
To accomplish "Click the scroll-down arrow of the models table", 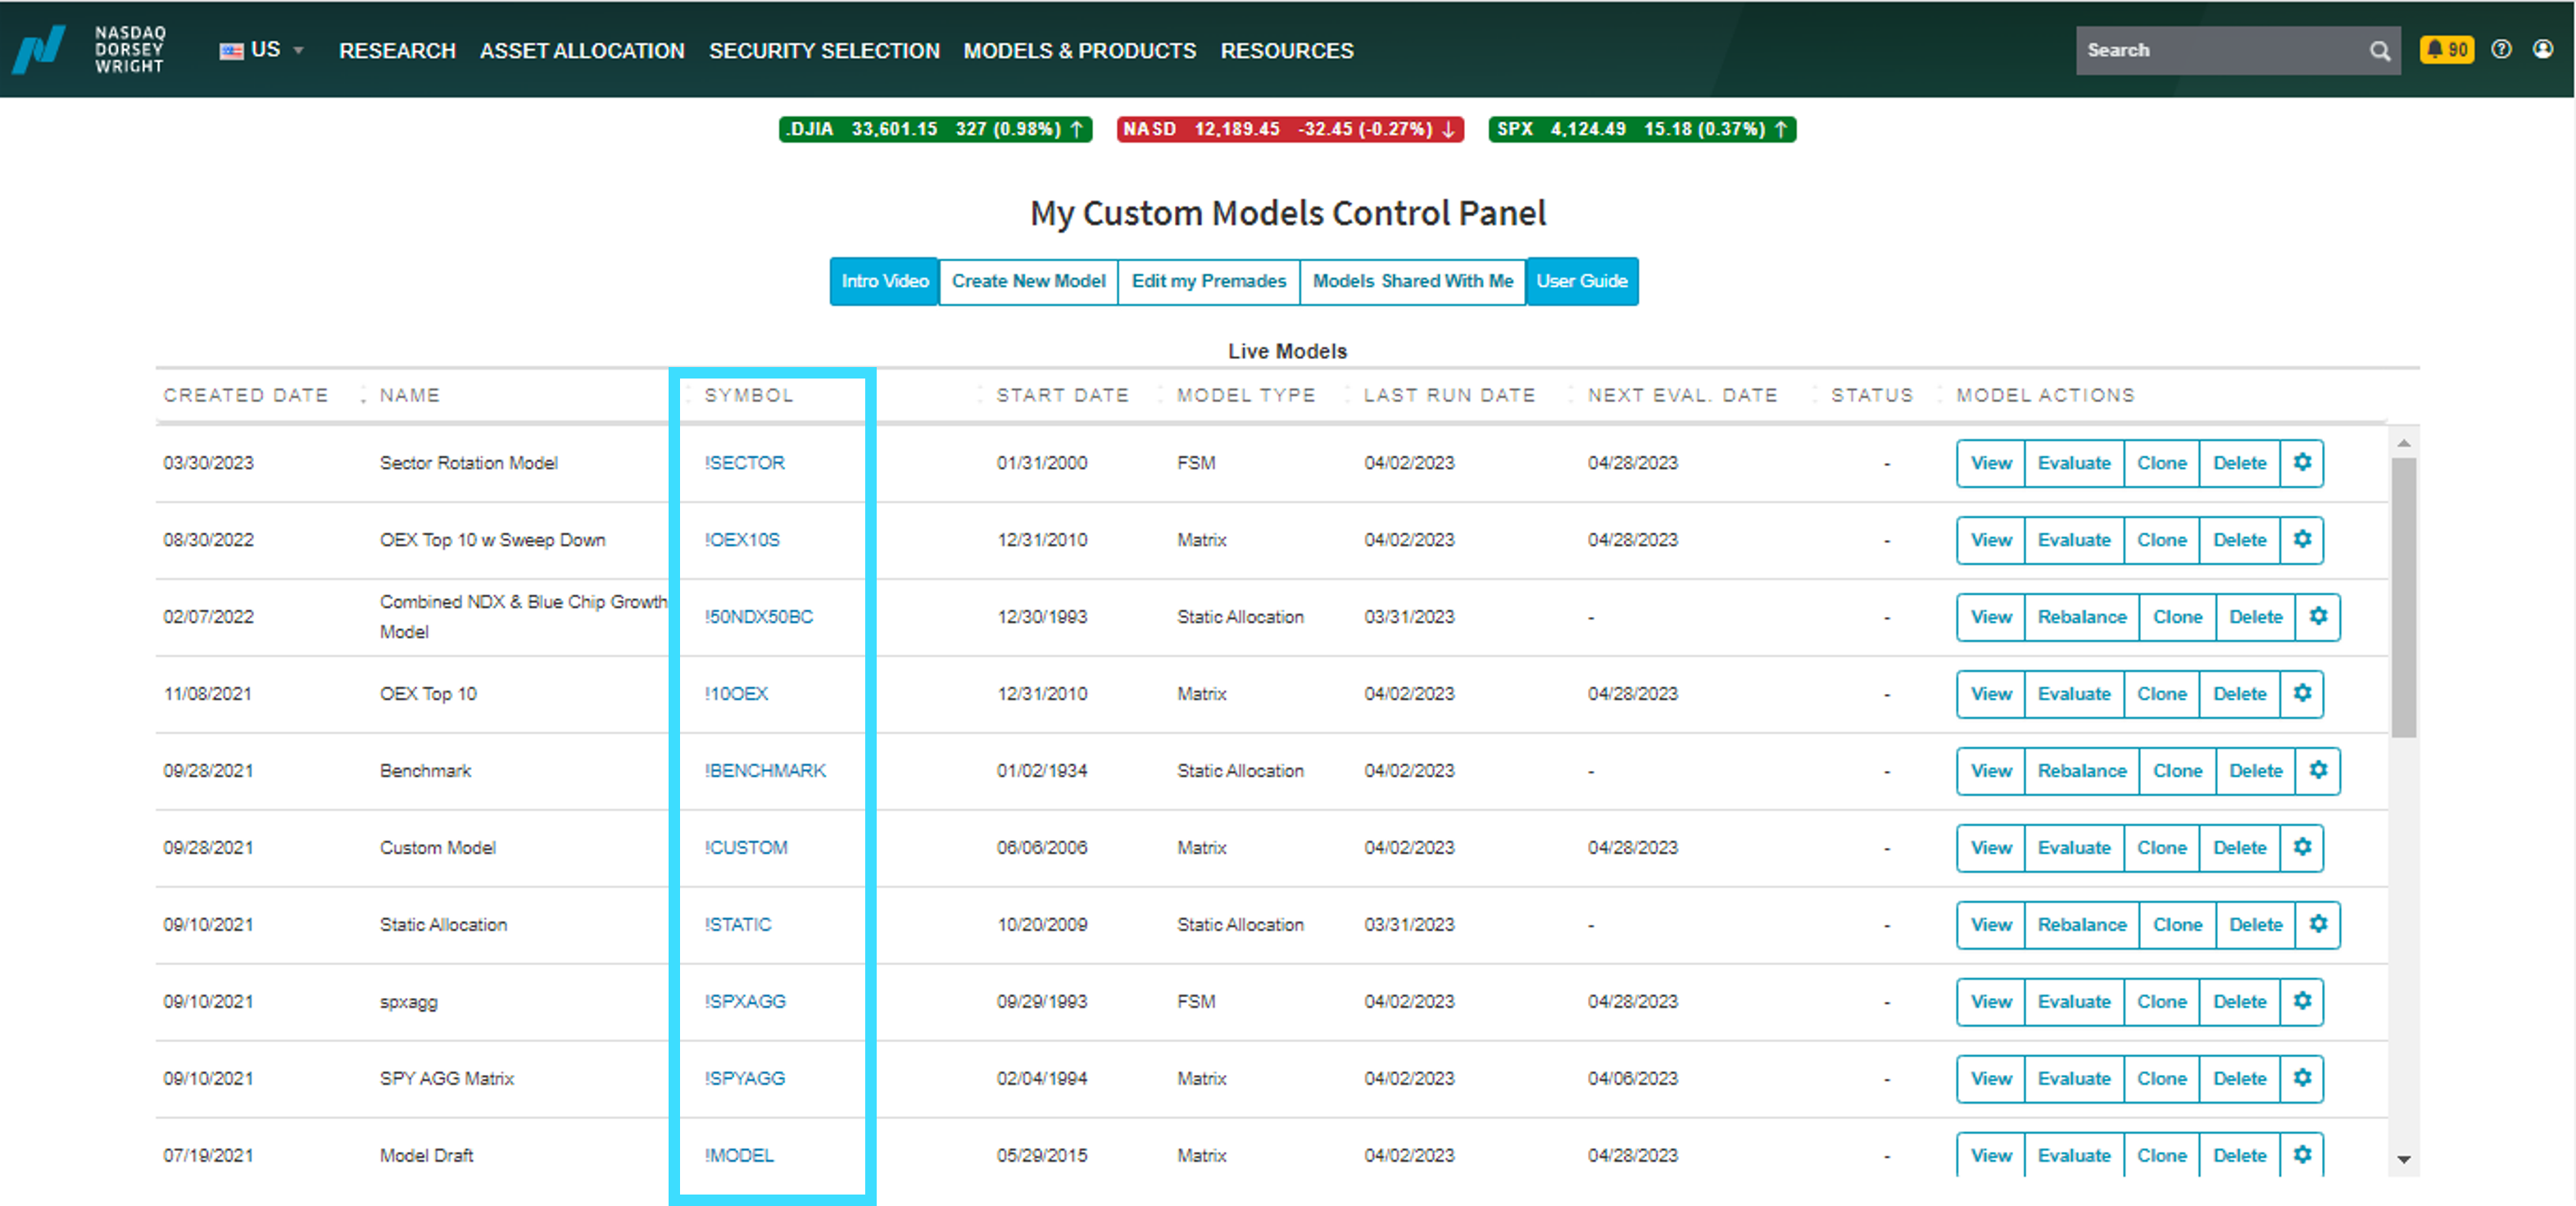I will click(x=2403, y=1159).
